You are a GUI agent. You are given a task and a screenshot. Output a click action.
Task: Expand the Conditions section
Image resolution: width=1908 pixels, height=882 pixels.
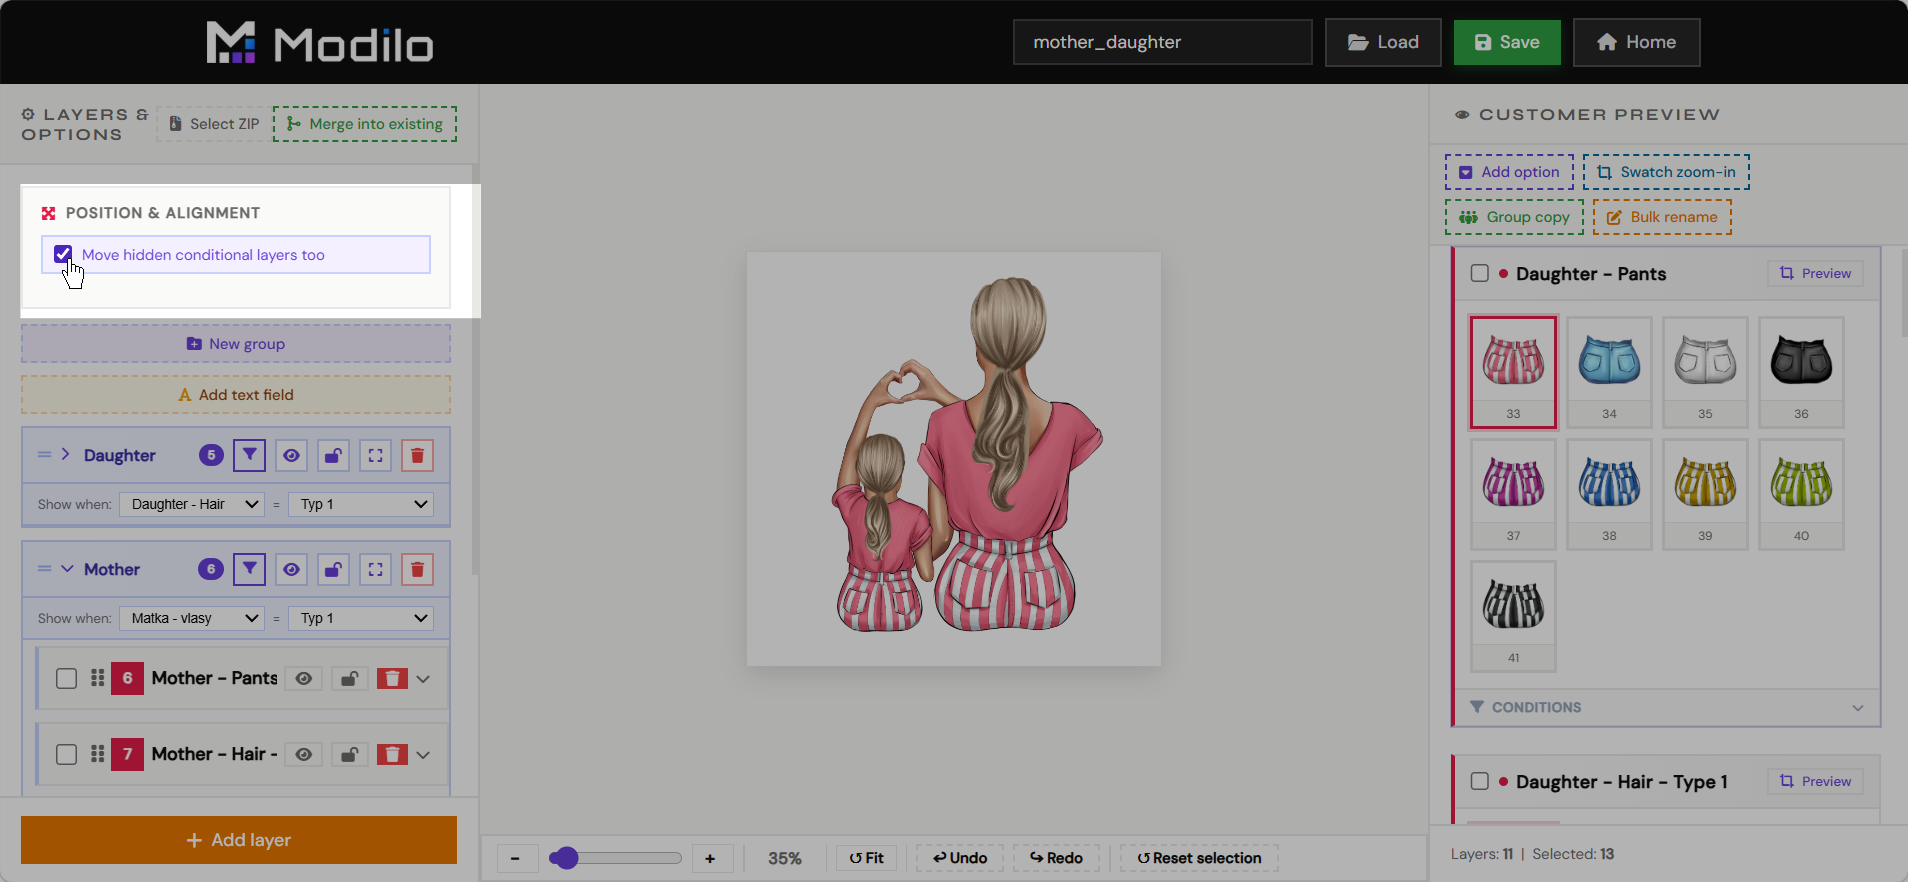pyautogui.click(x=1666, y=707)
